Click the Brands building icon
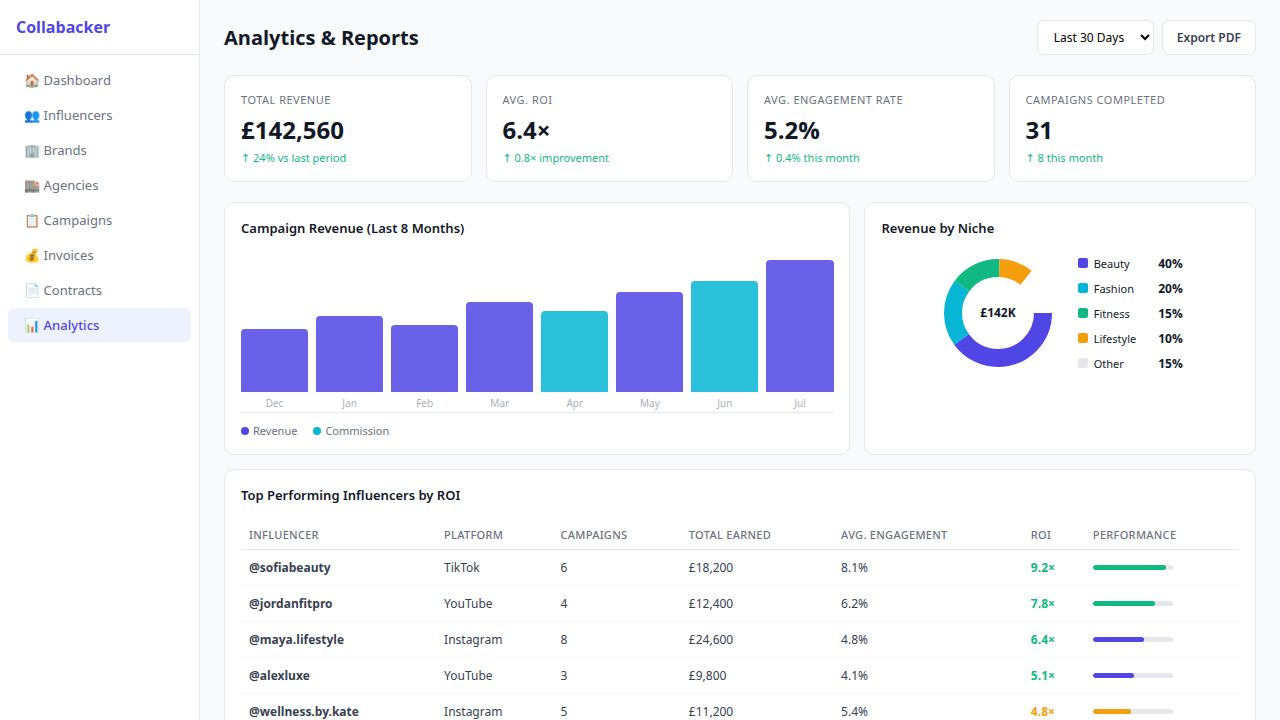Viewport: 1280px width, 720px height. 32,150
